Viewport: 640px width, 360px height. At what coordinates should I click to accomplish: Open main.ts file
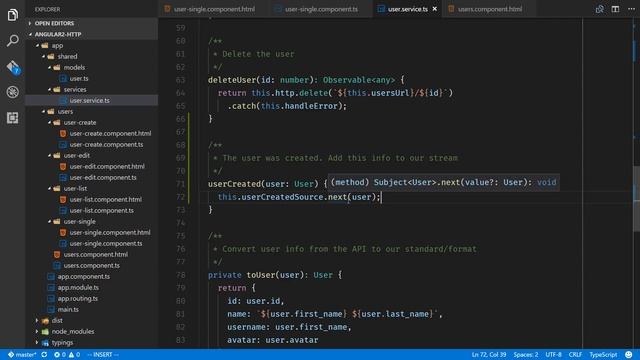point(68,310)
